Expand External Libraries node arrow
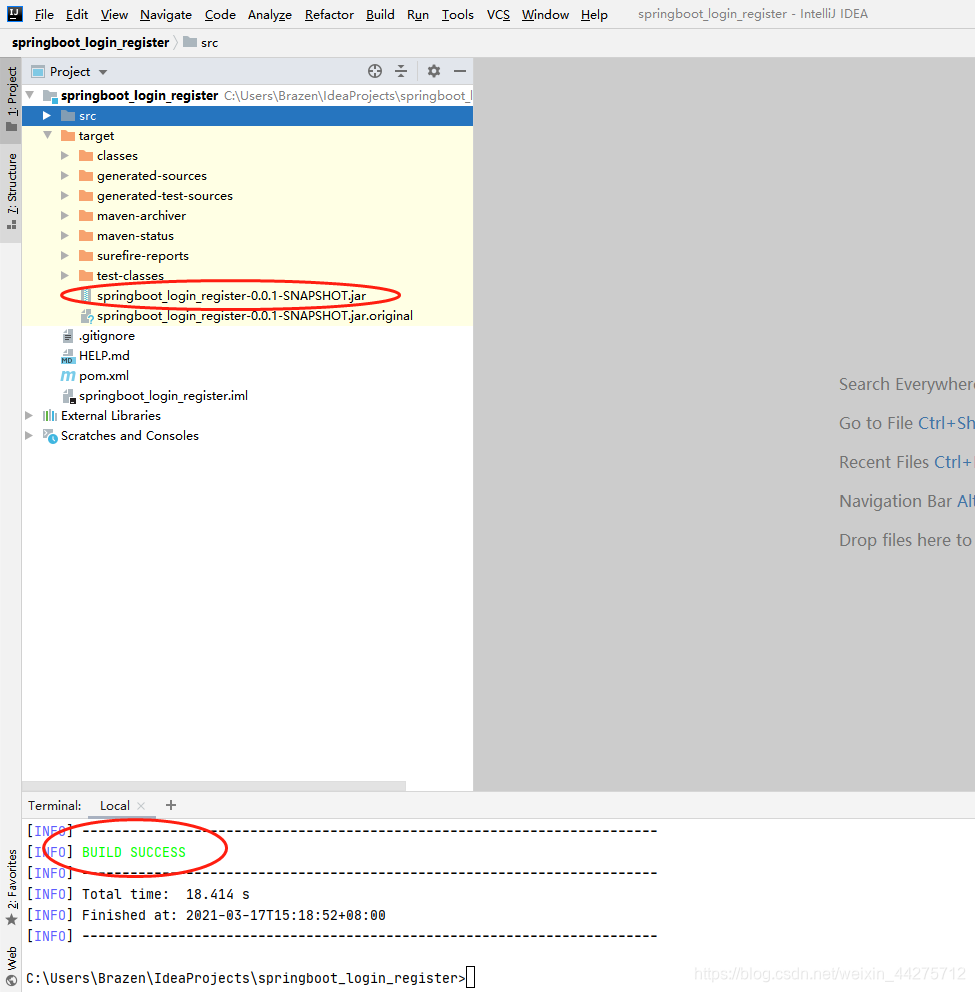The image size is (975, 992). [29, 416]
